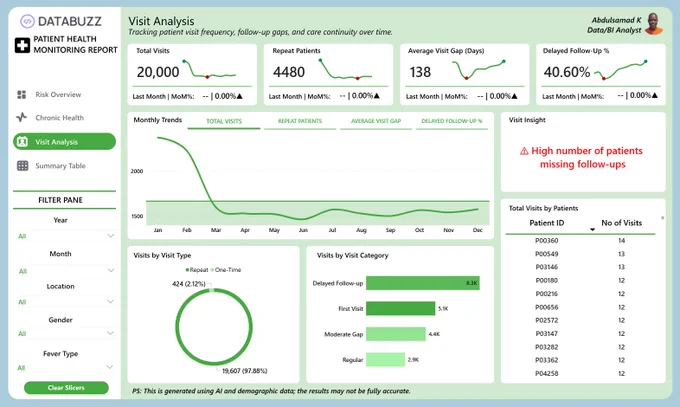Select patient row P00656

coord(580,307)
